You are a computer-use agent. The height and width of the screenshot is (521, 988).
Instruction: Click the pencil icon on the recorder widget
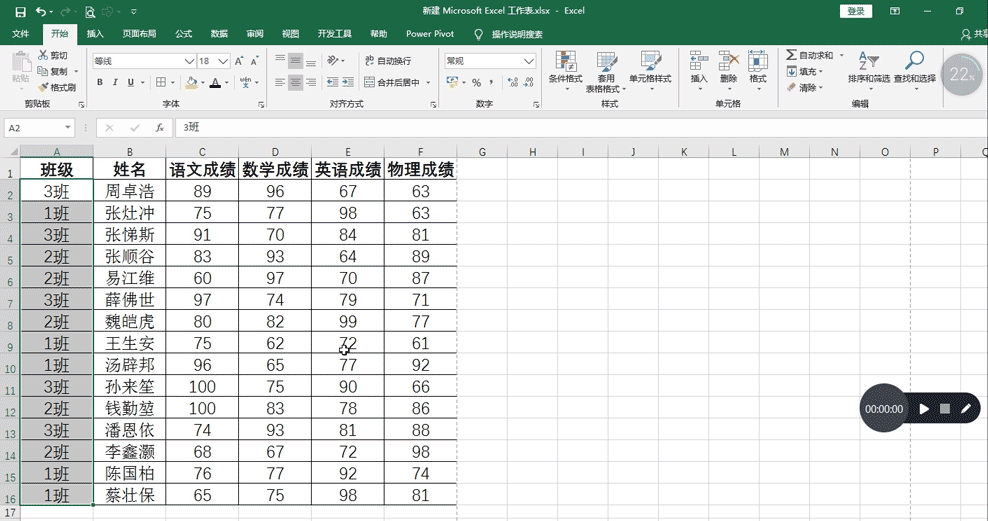[965, 409]
